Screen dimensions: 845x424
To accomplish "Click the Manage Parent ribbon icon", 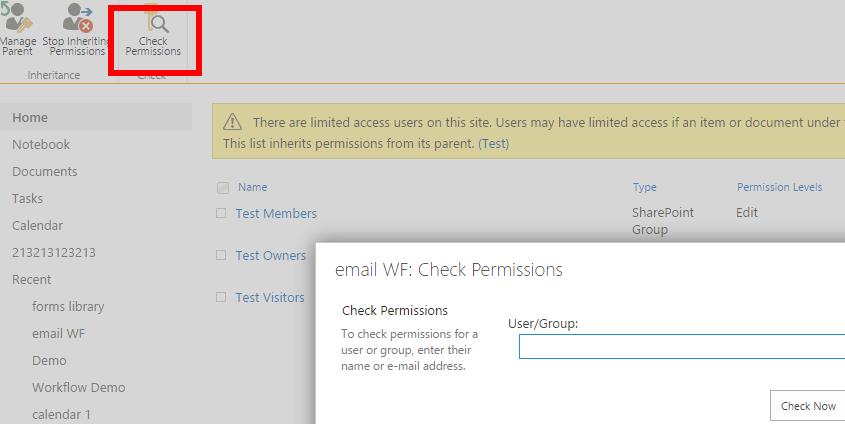I will pos(17,19).
